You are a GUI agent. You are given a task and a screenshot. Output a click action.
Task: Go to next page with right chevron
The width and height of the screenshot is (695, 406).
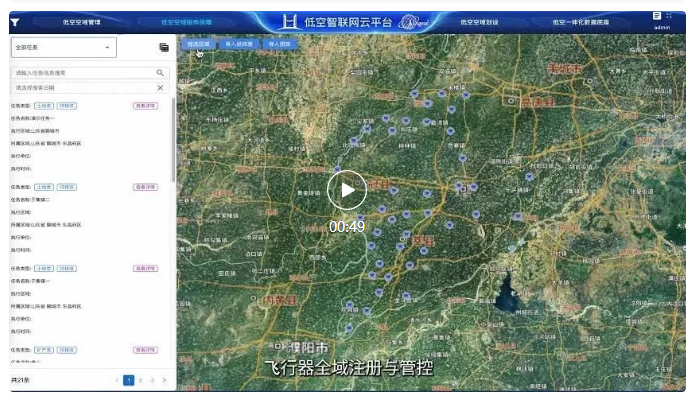(164, 380)
